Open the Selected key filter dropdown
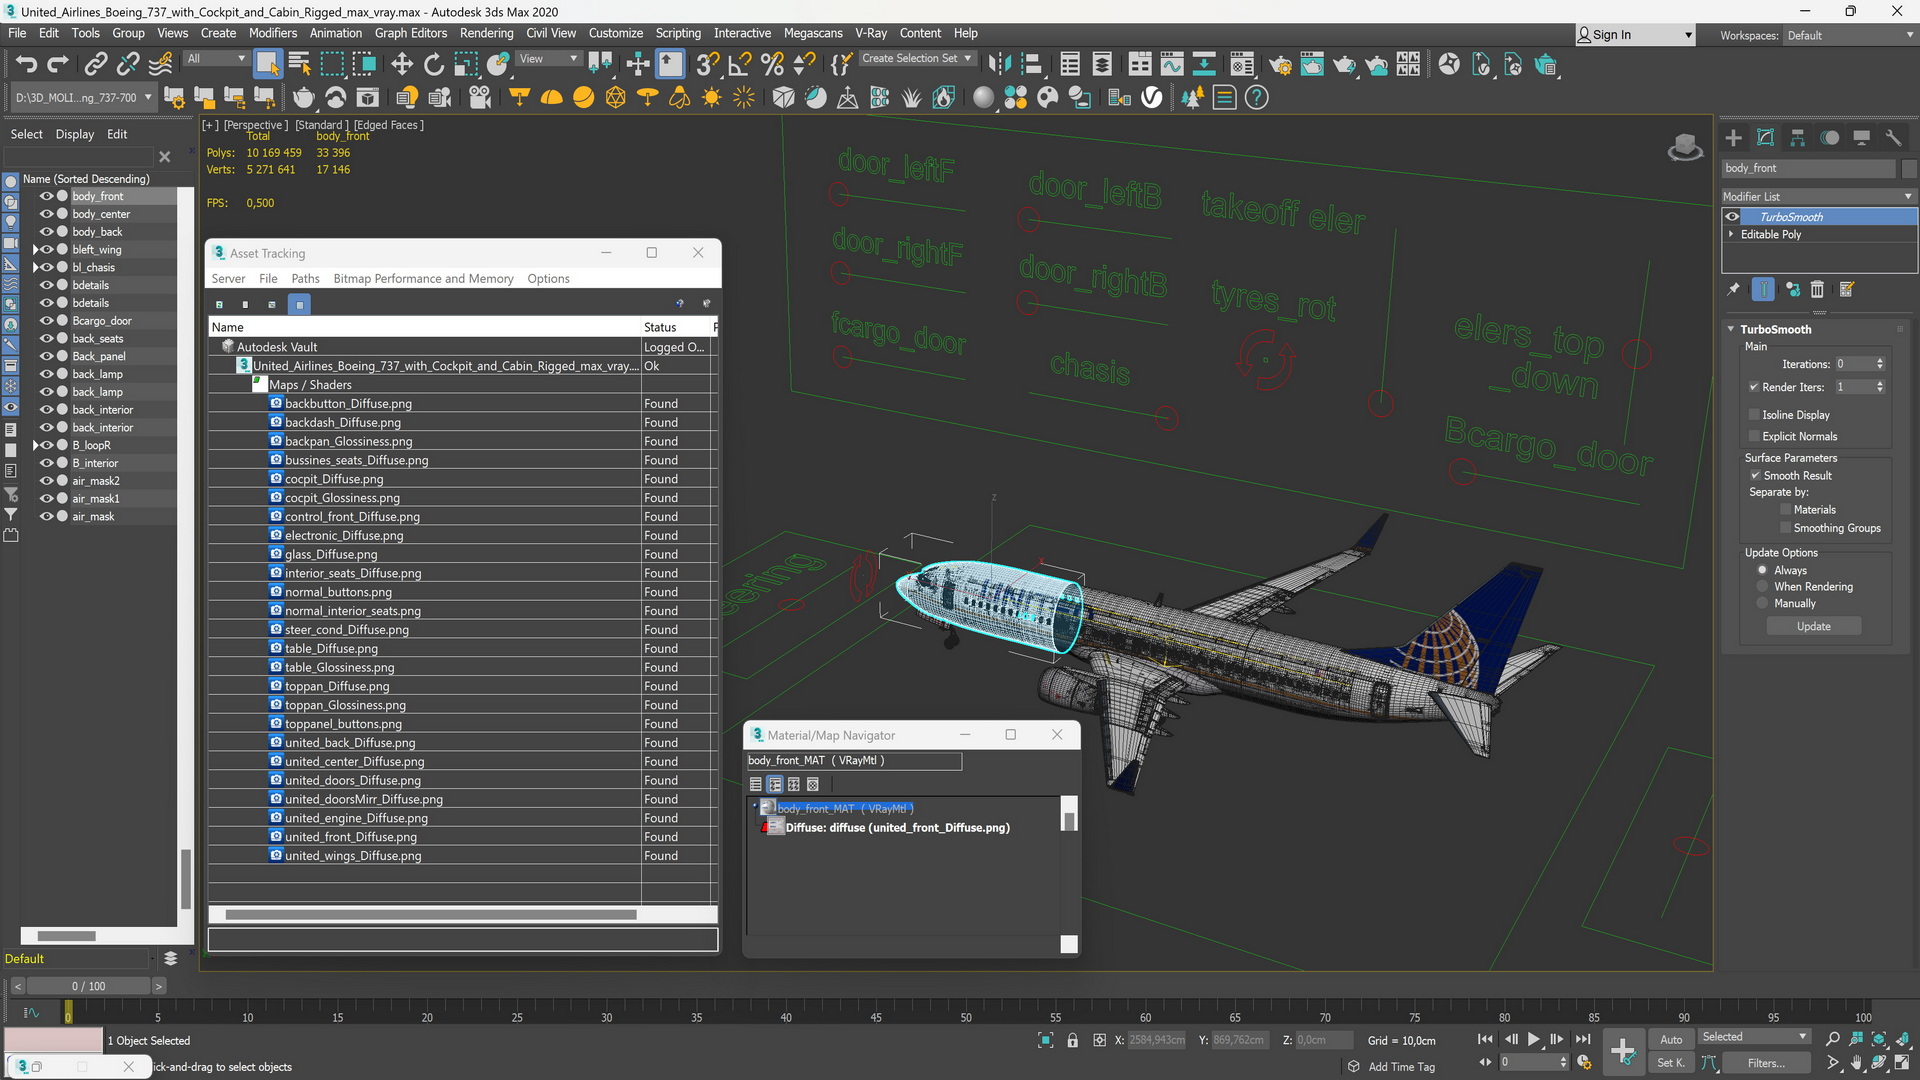The height and width of the screenshot is (1080, 1920). [x=1754, y=1037]
